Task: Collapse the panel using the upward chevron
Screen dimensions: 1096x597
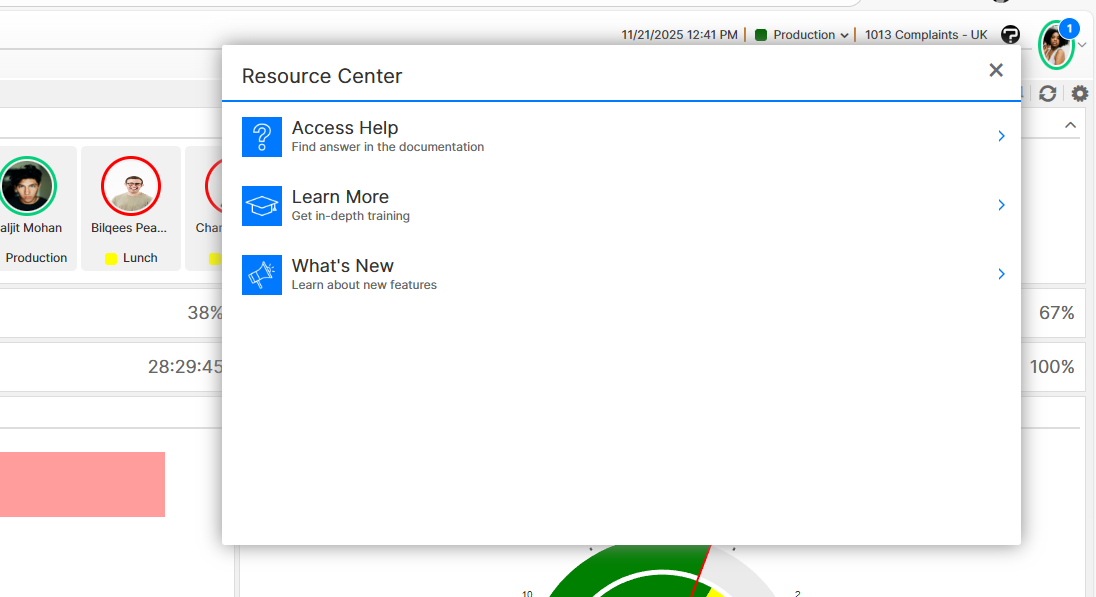Action: pyautogui.click(x=1070, y=124)
